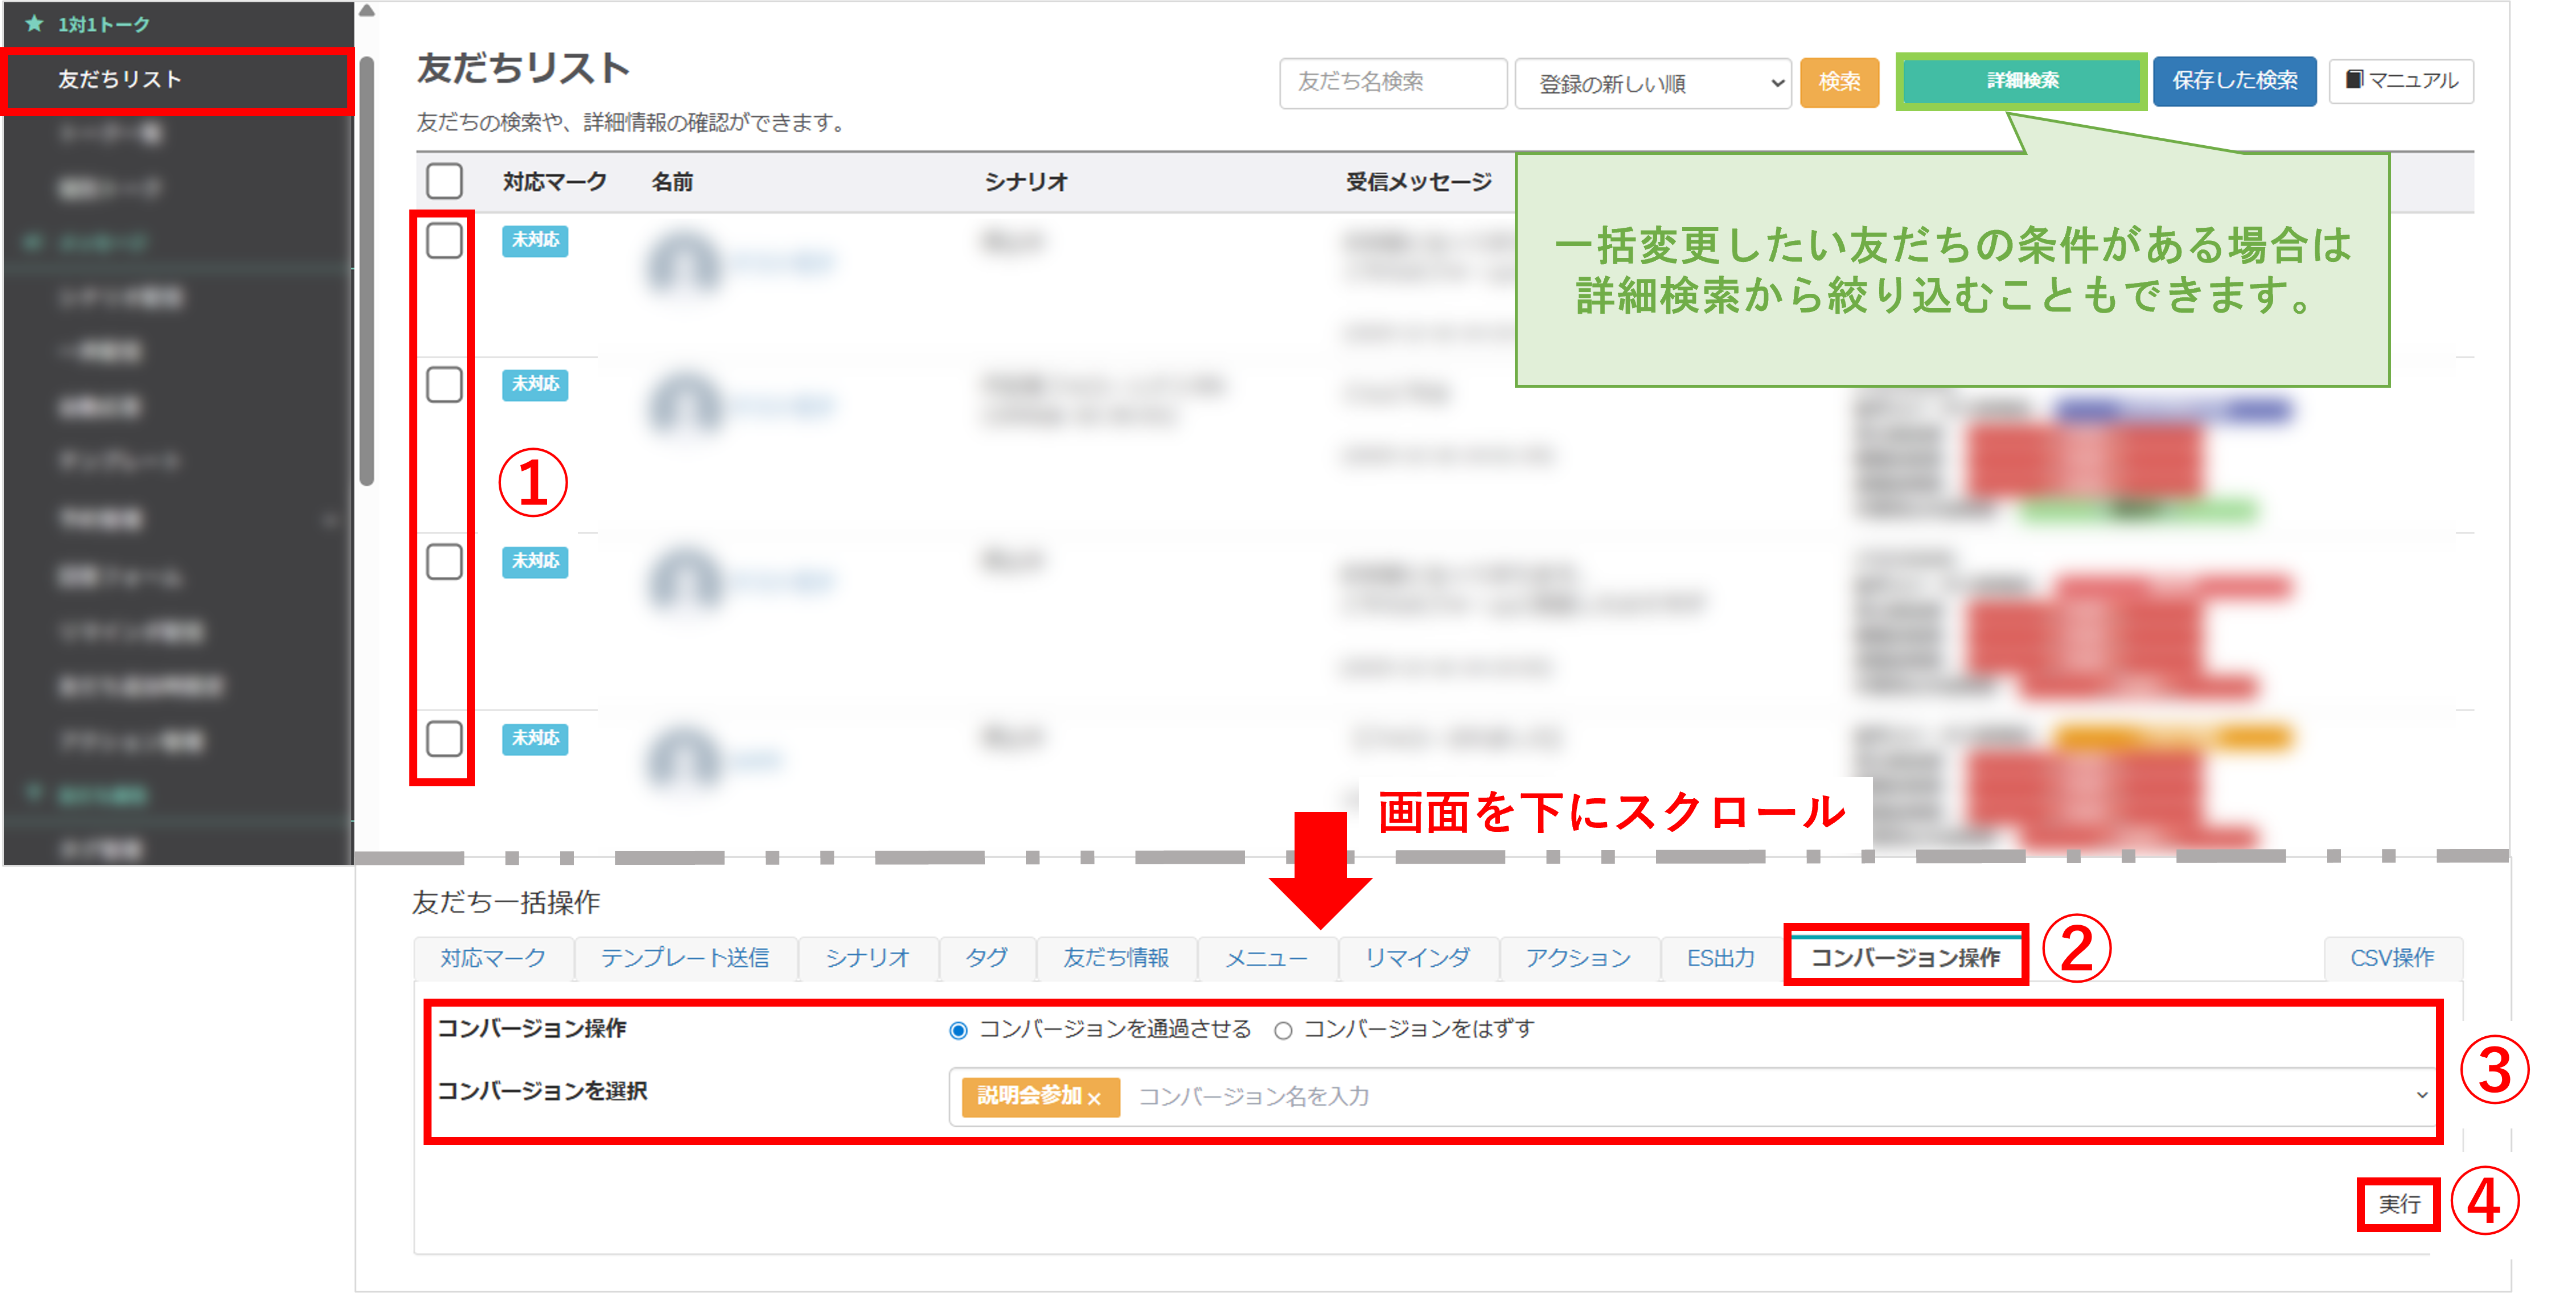Check the select-all checkbox in table header

click(444, 181)
